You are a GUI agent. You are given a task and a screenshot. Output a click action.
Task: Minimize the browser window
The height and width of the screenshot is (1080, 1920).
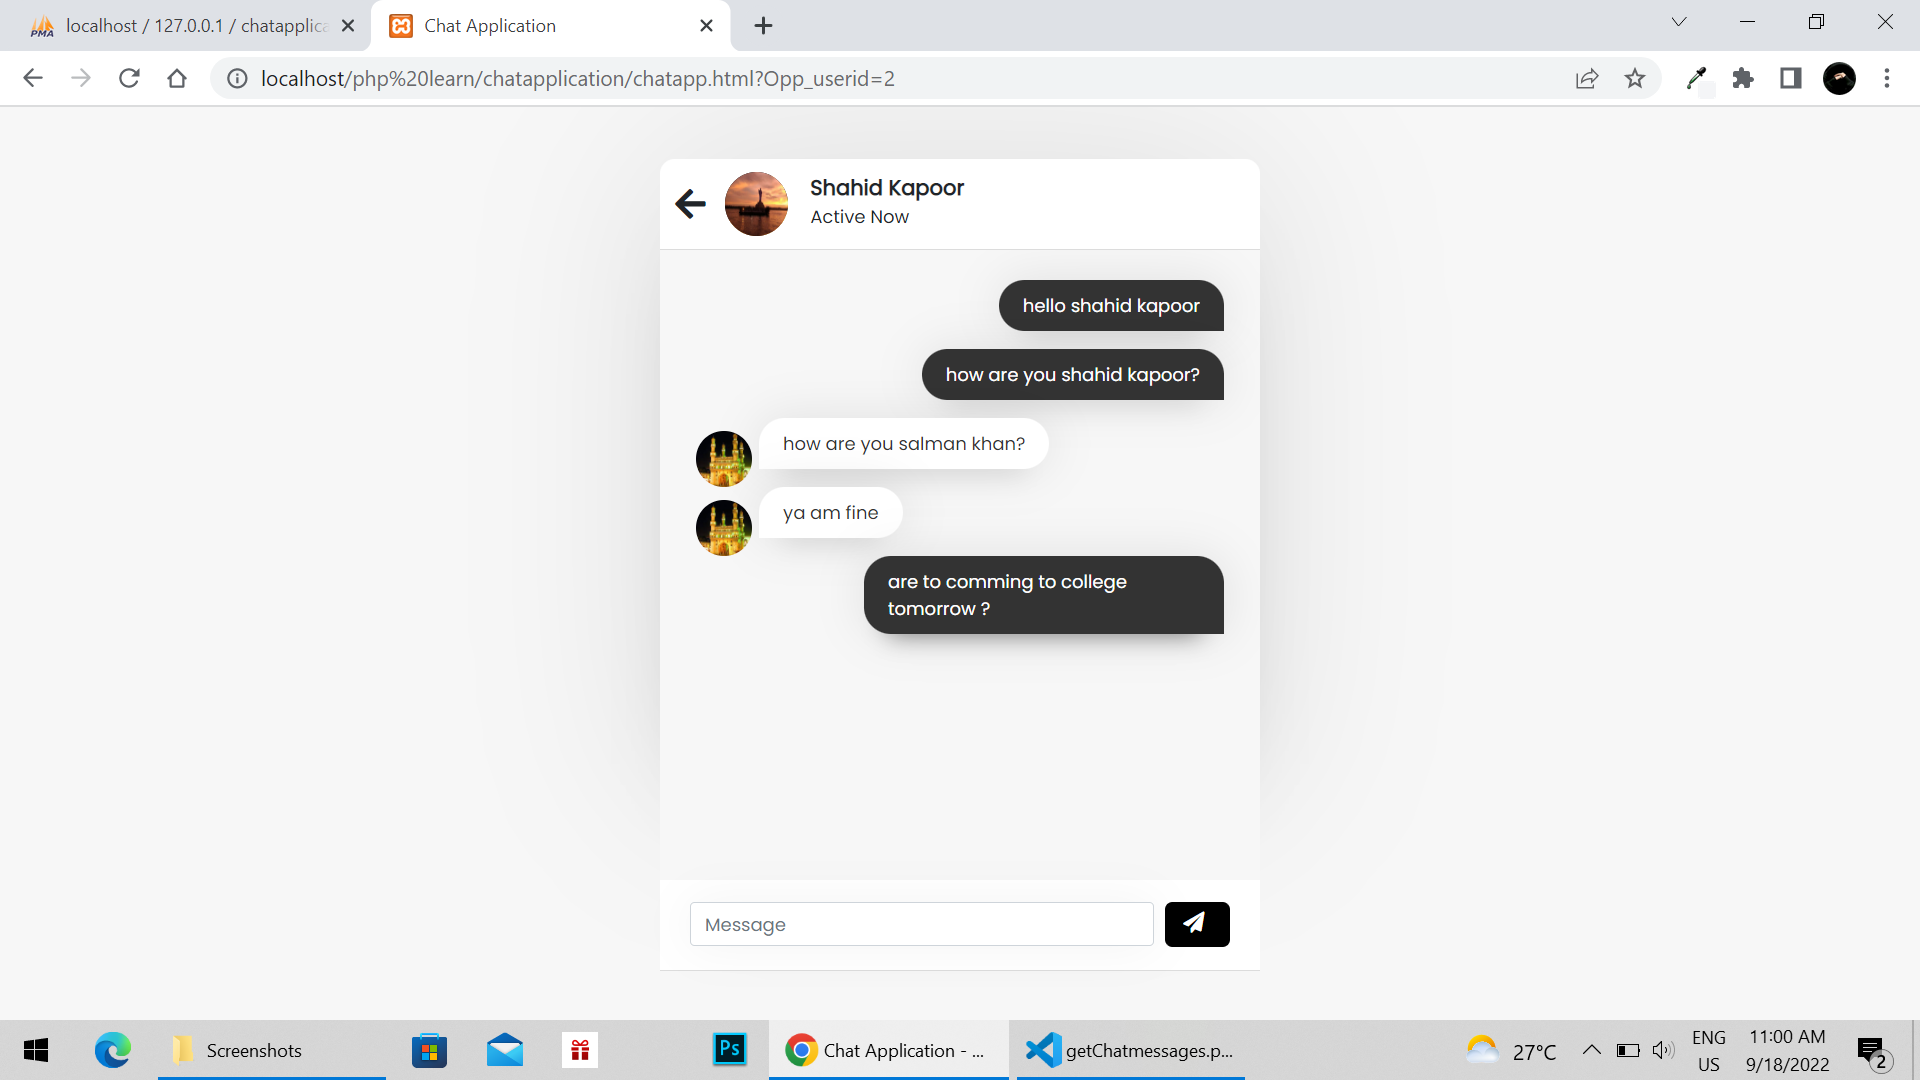click(1747, 22)
